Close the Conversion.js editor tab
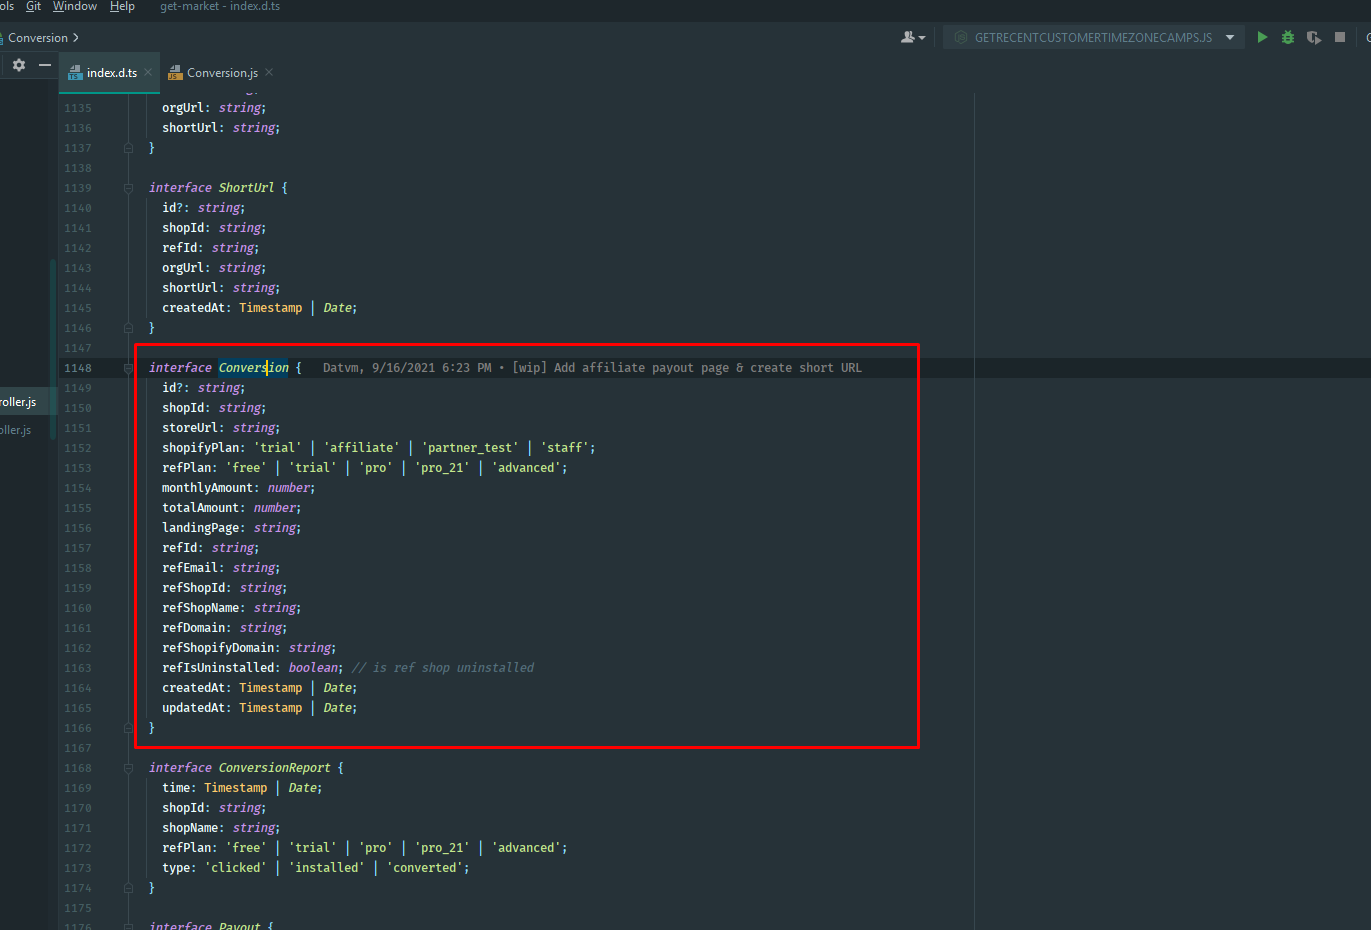The image size is (1371, 930). pyautogui.click(x=269, y=72)
